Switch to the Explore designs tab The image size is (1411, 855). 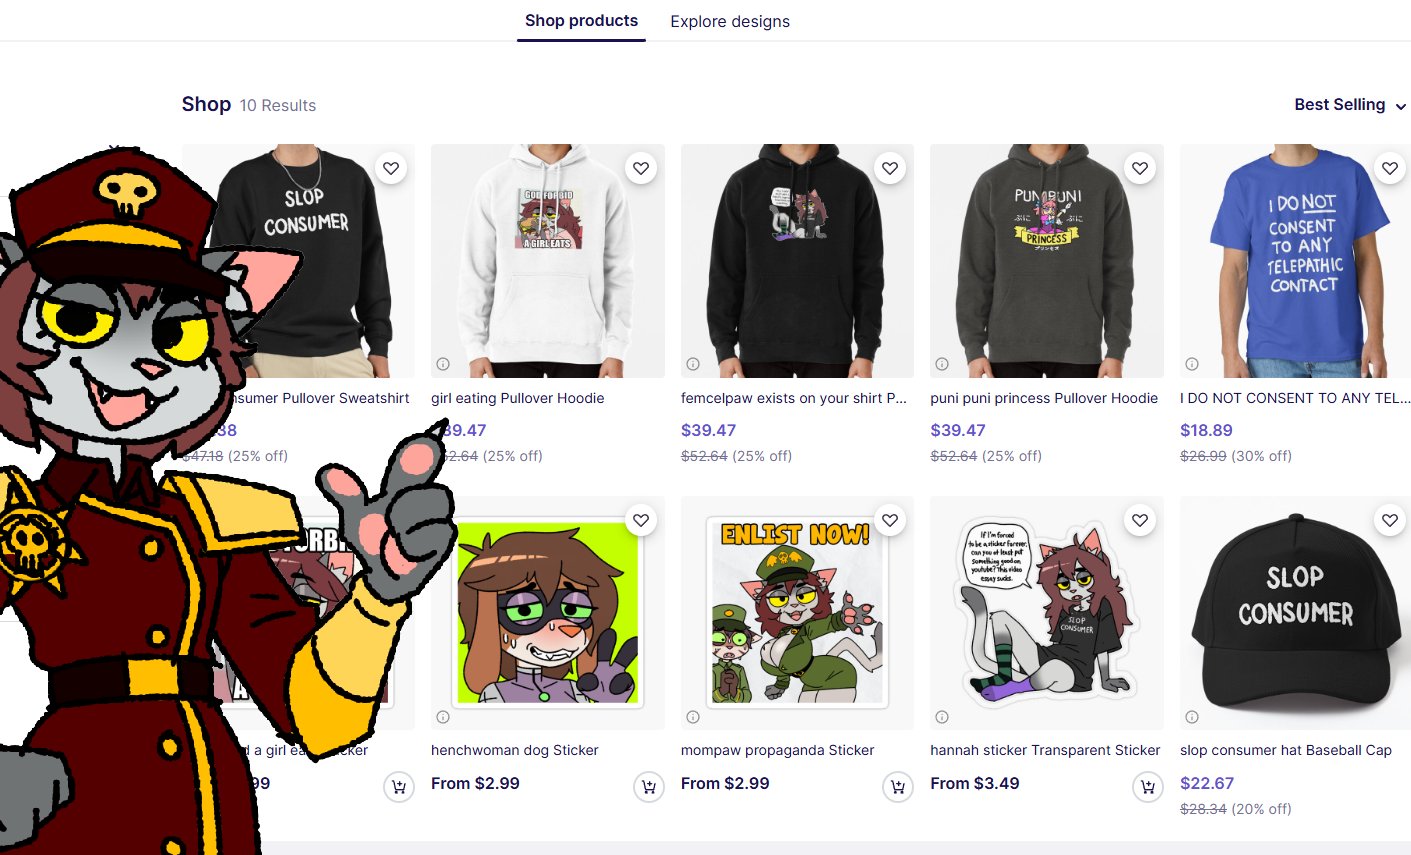[x=730, y=21]
